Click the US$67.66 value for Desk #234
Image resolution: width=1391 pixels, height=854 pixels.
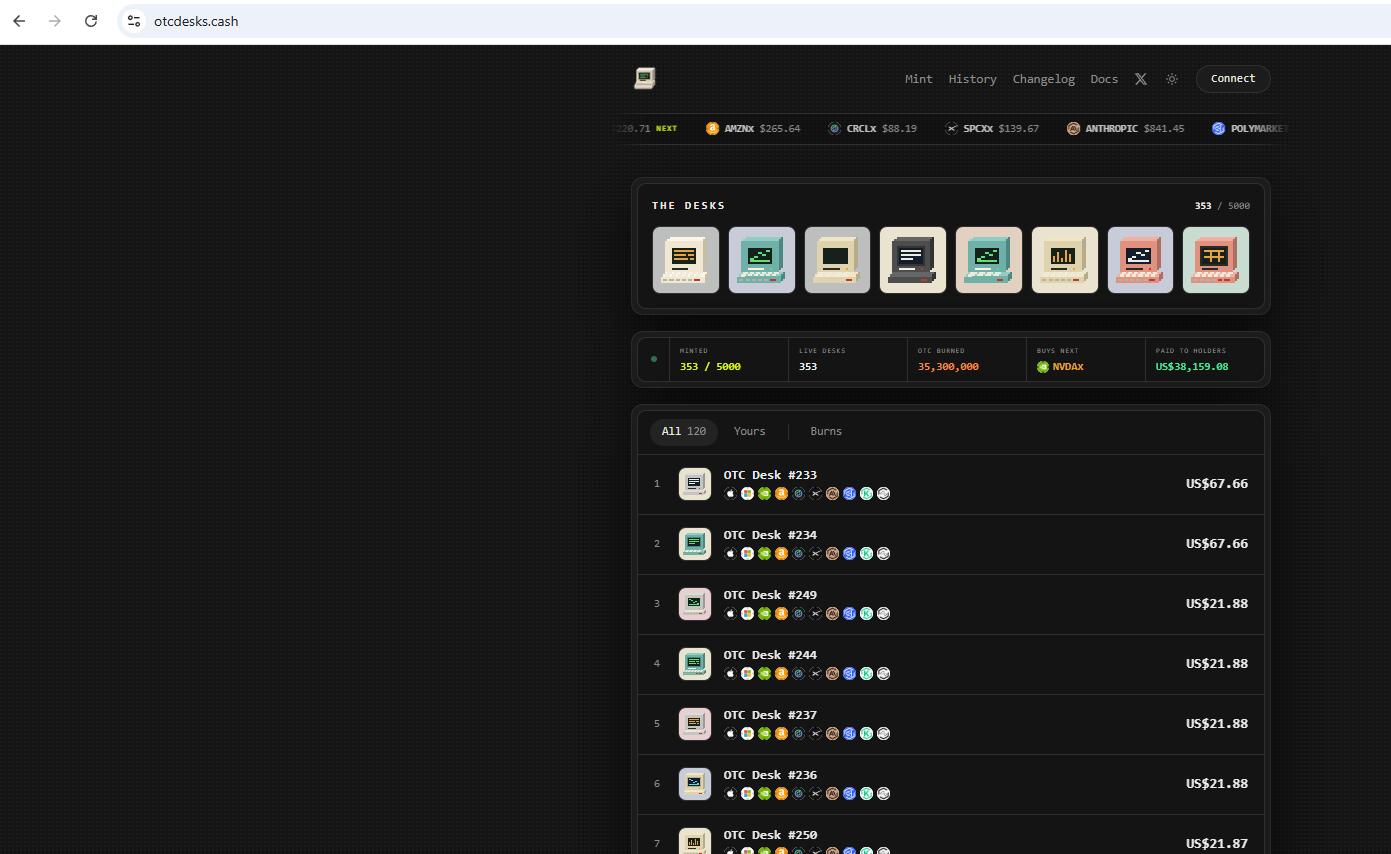(1217, 543)
